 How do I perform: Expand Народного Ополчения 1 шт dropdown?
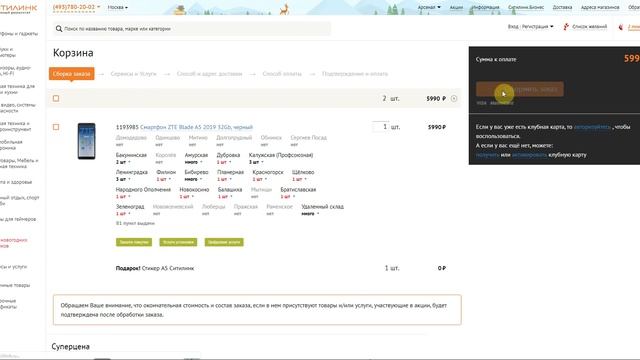[x=123, y=197]
